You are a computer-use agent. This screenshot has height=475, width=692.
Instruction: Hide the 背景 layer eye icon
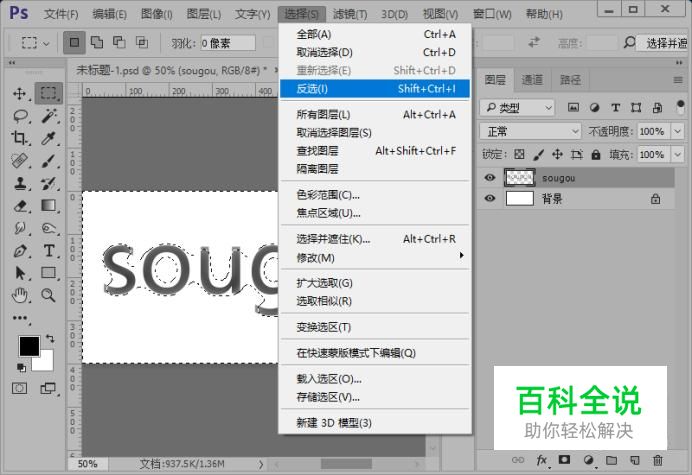(489, 198)
